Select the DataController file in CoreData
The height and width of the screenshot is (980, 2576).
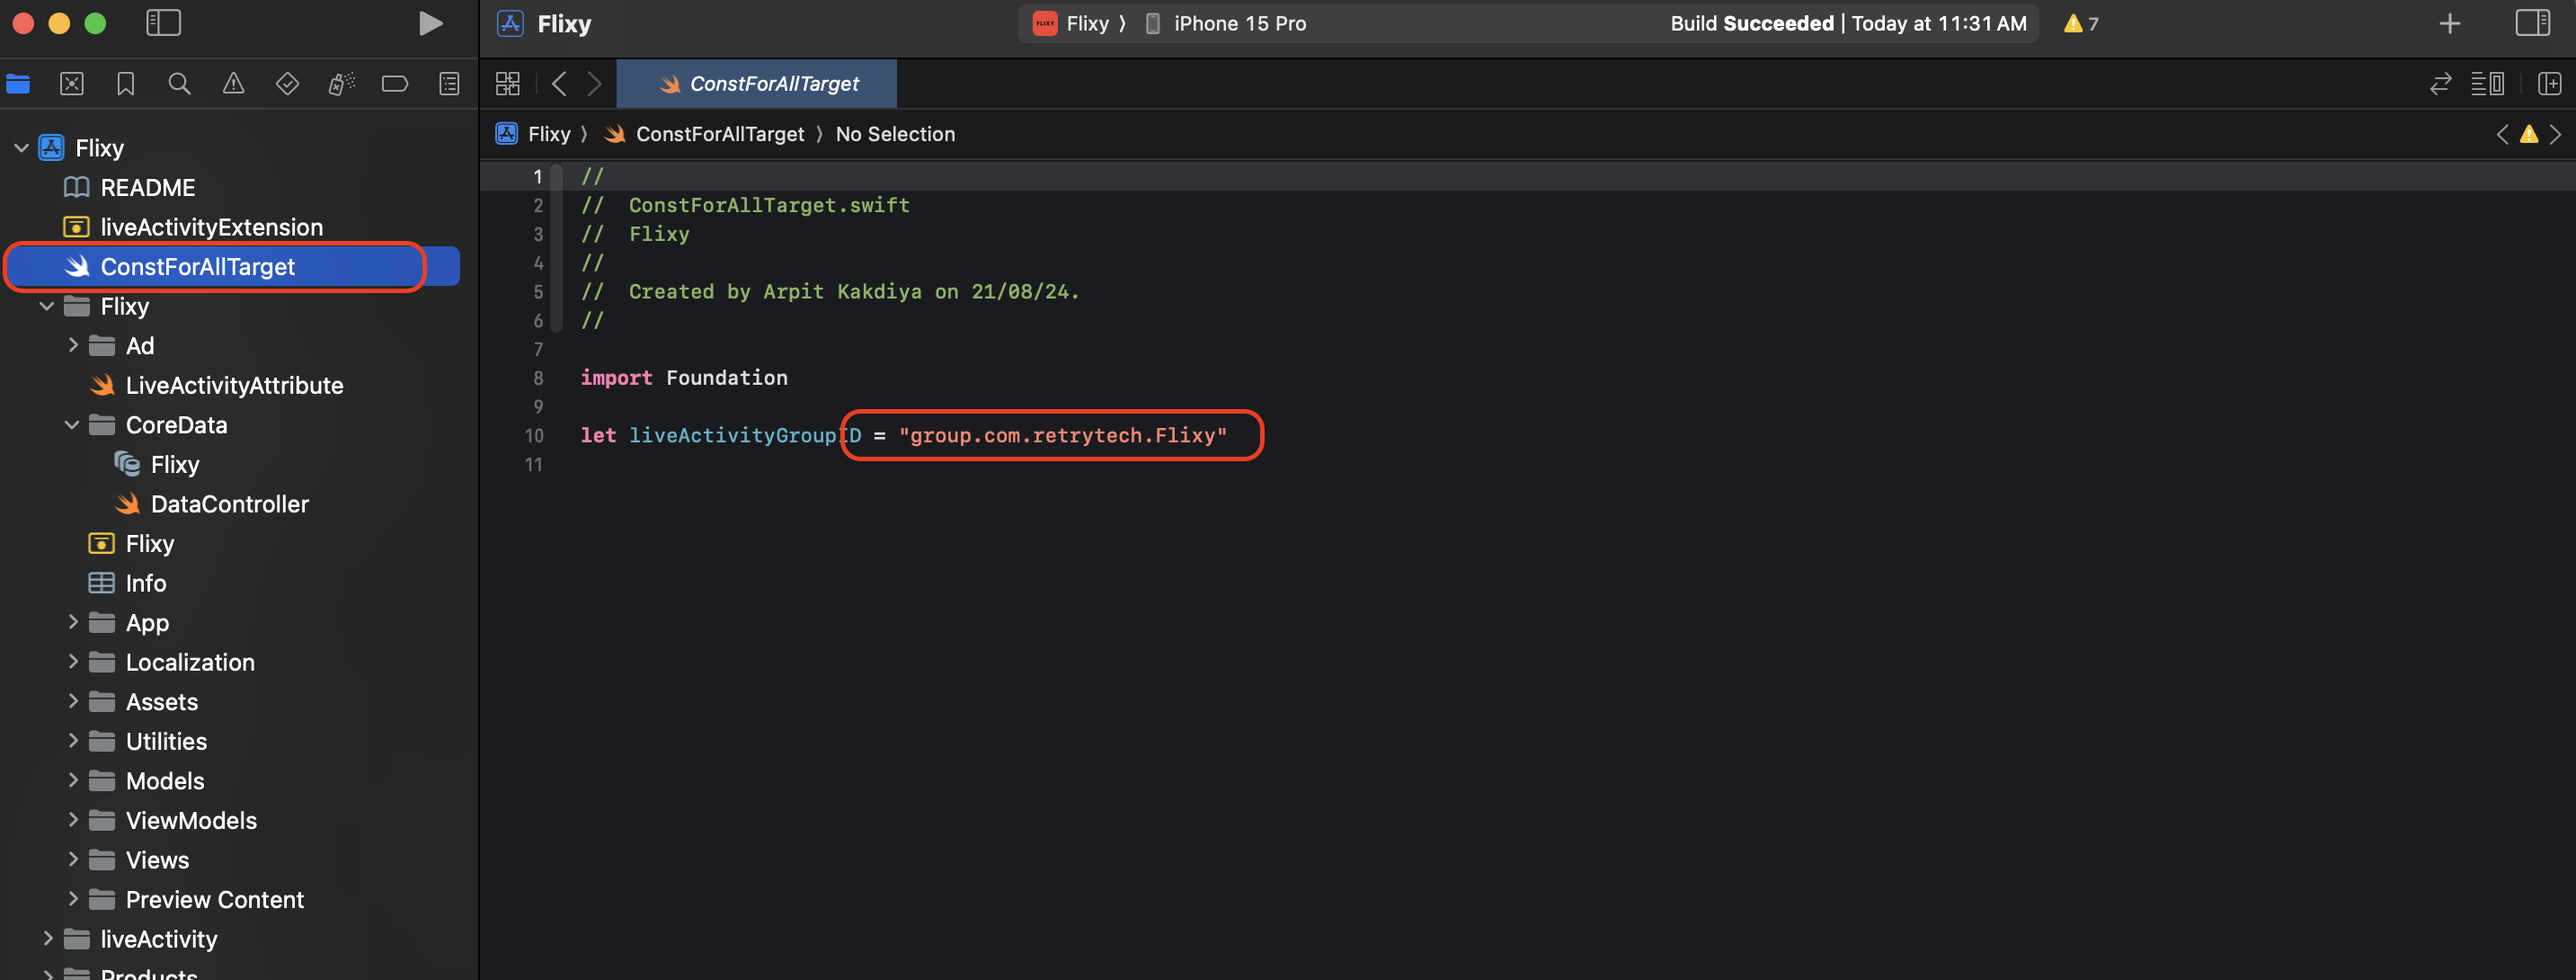pyautogui.click(x=228, y=503)
